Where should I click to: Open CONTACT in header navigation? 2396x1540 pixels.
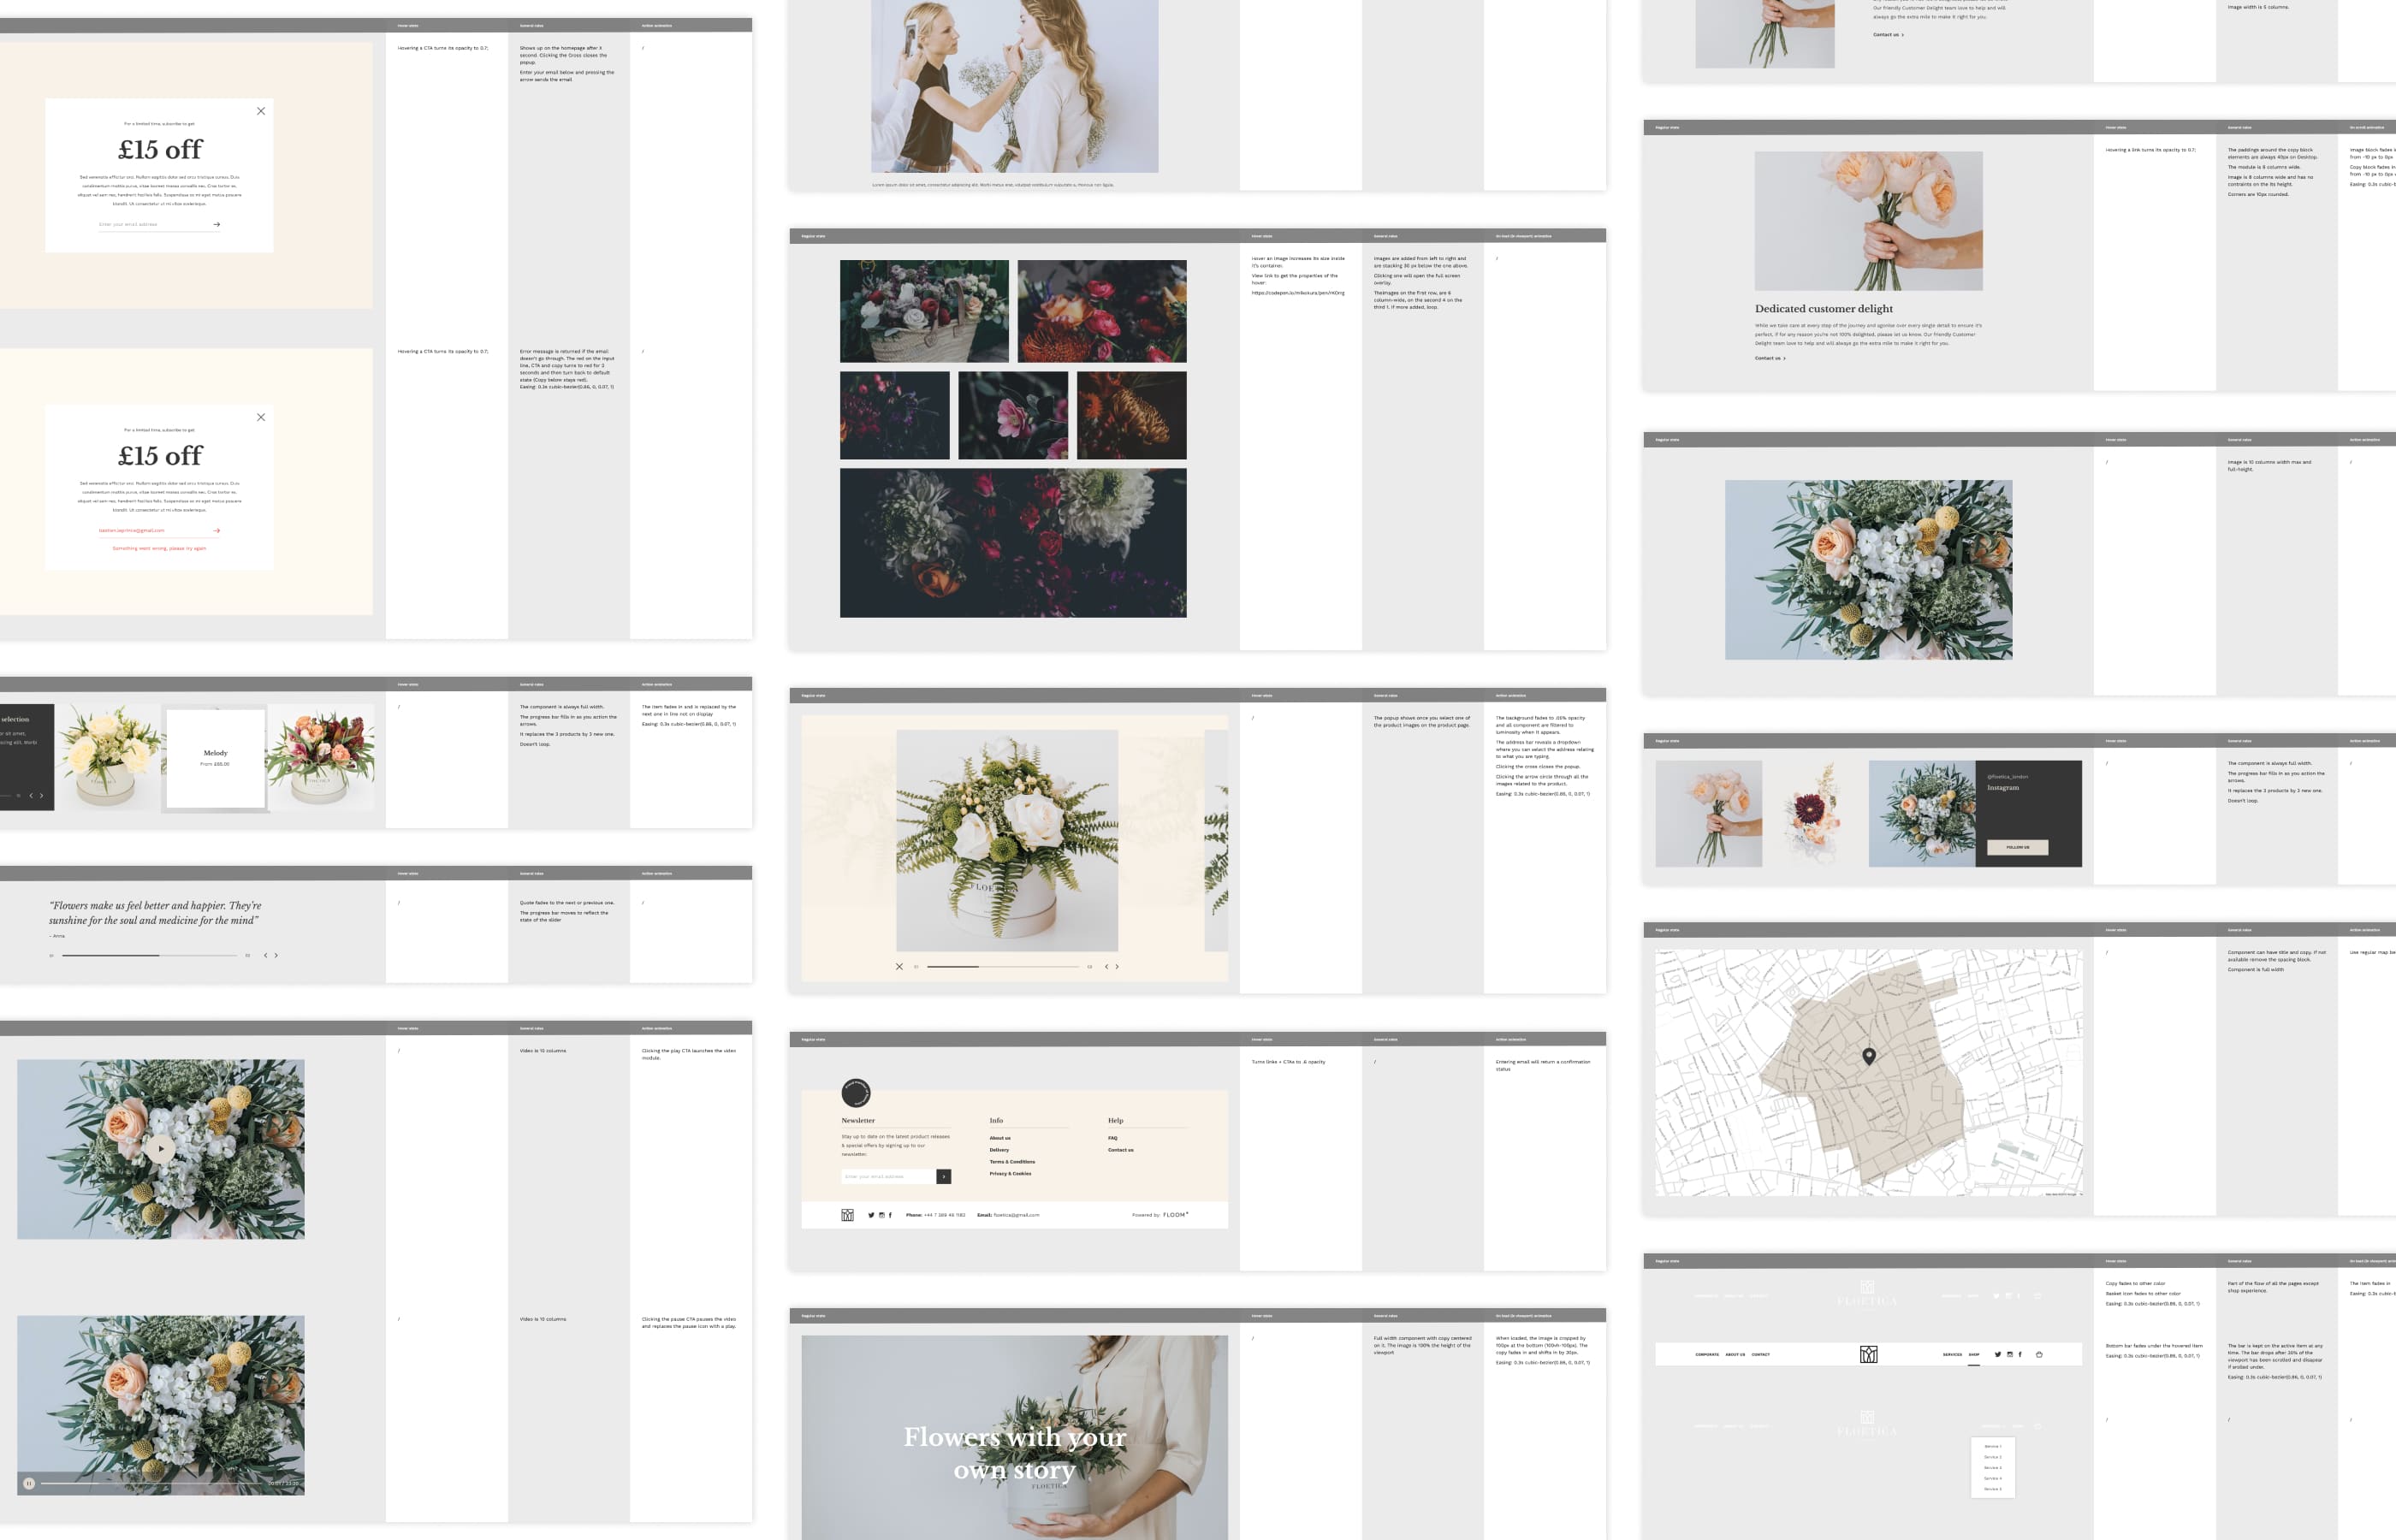(1760, 1354)
